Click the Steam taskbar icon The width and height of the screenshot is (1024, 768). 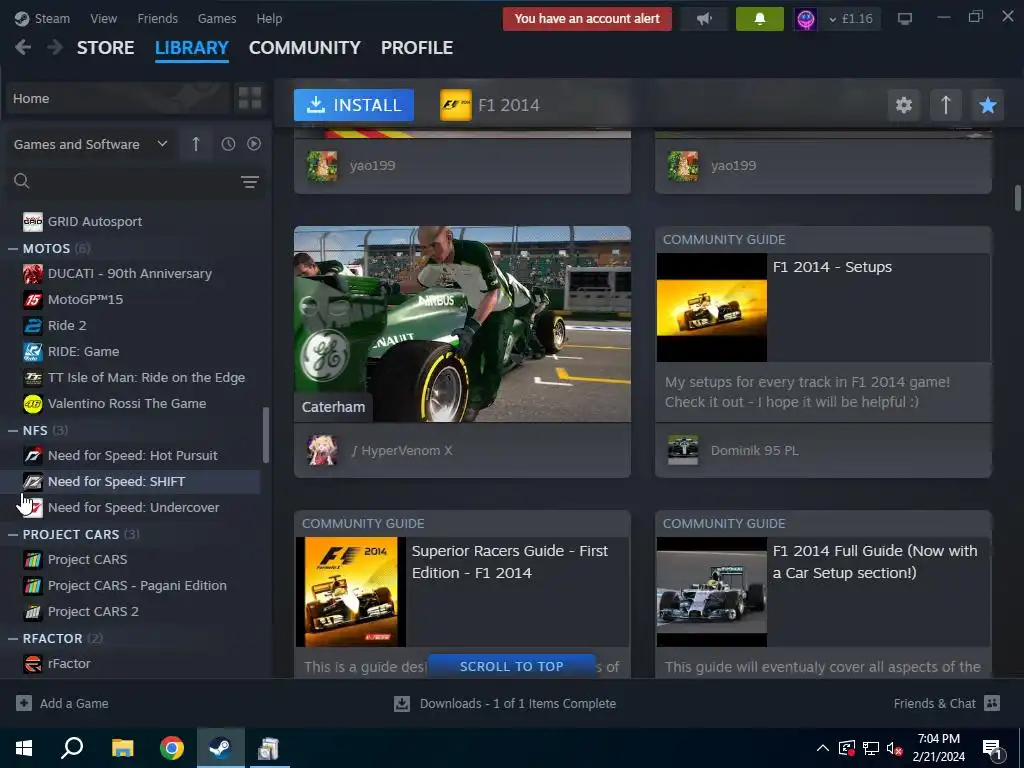(x=221, y=748)
